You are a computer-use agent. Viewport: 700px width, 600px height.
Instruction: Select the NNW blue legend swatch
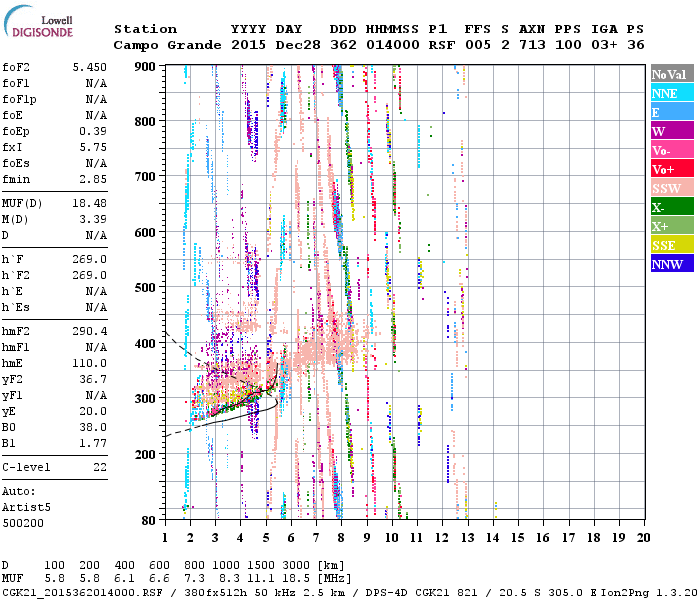coord(672,264)
